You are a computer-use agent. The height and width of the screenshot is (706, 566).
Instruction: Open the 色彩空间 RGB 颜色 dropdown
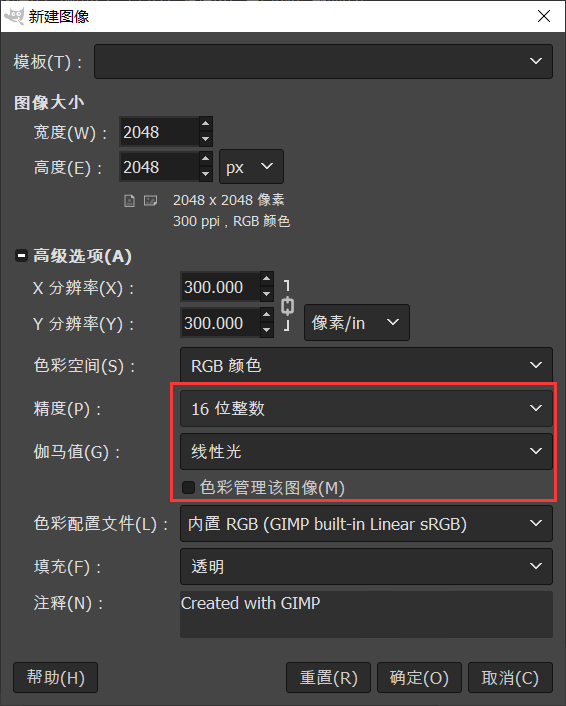(366, 365)
